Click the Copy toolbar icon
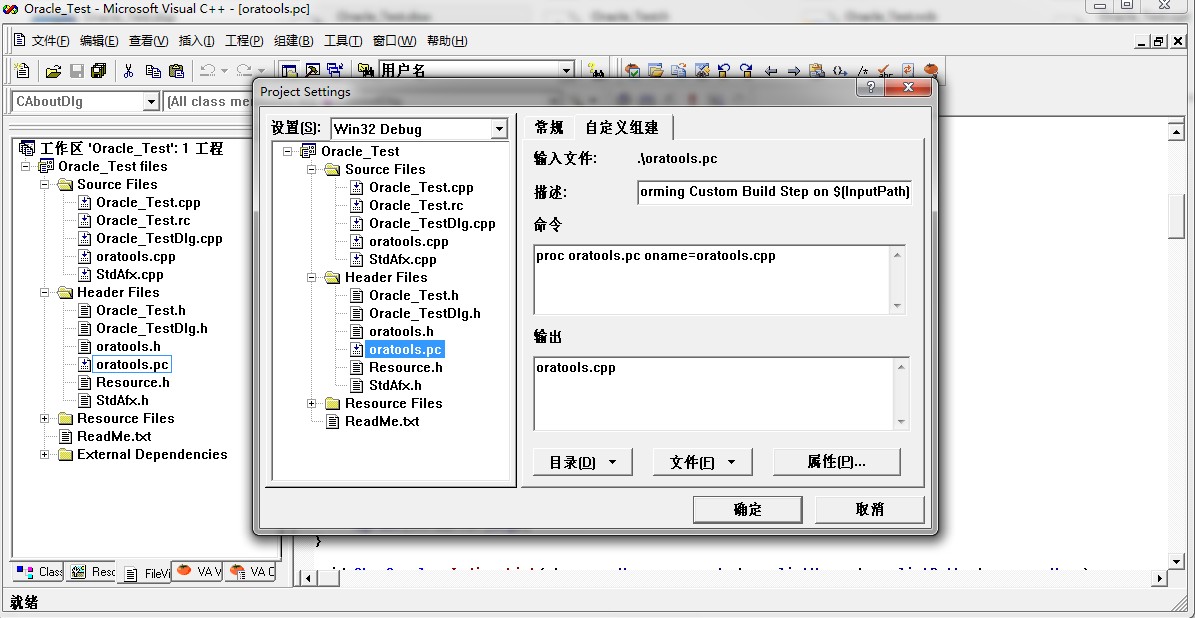1195x618 pixels. coord(153,71)
